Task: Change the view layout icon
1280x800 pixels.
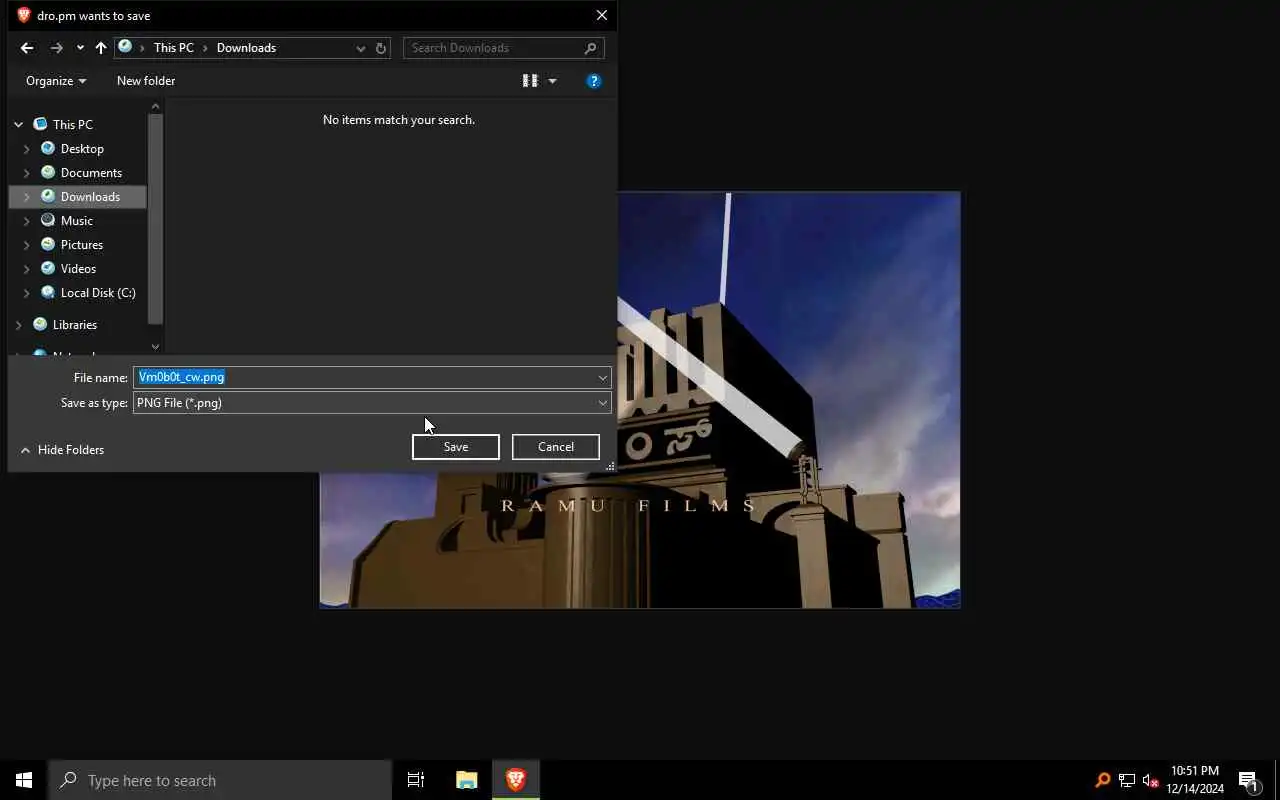Action: click(x=530, y=81)
